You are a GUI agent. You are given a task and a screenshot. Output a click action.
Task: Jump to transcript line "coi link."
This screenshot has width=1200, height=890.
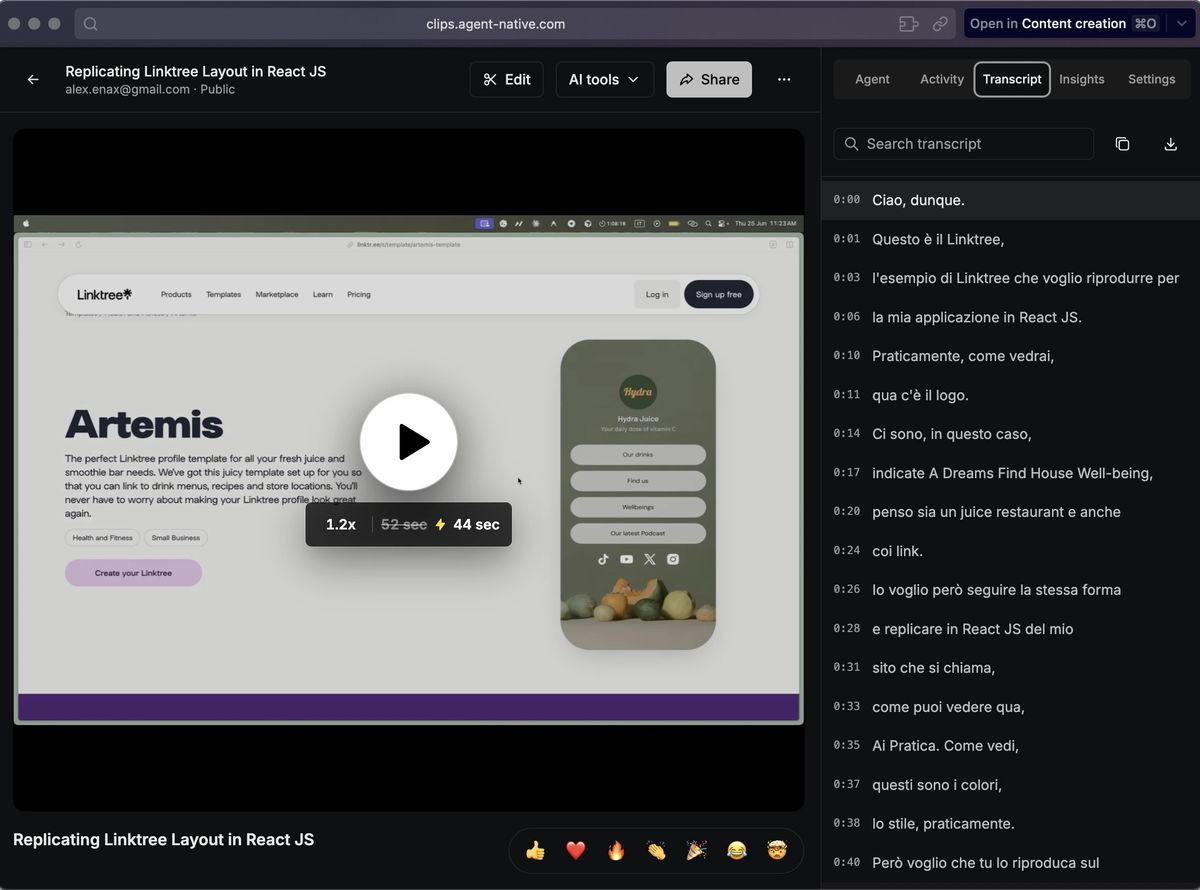click(1010, 551)
